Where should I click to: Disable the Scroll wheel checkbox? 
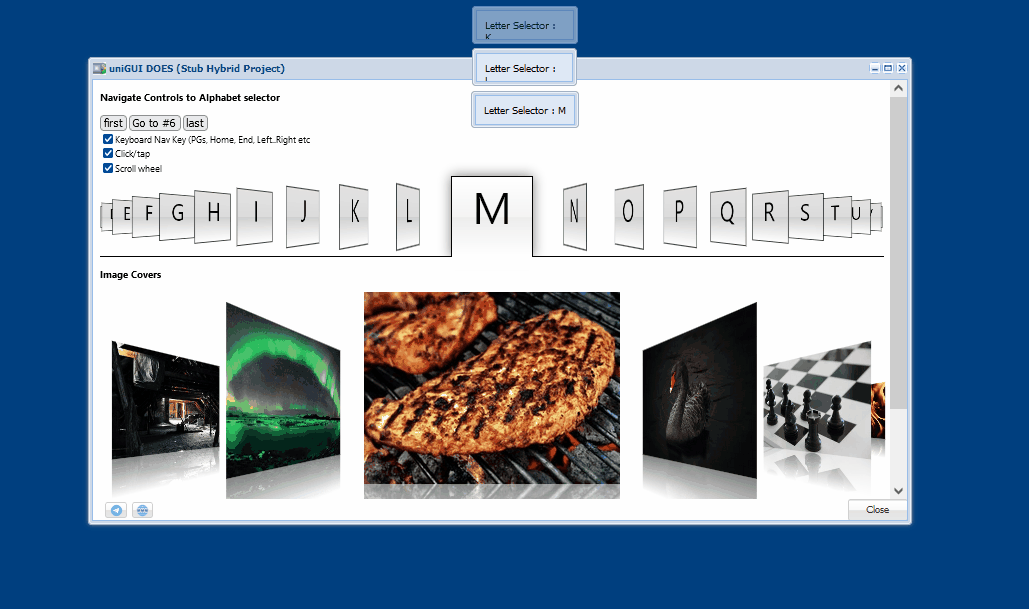tap(108, 168)
